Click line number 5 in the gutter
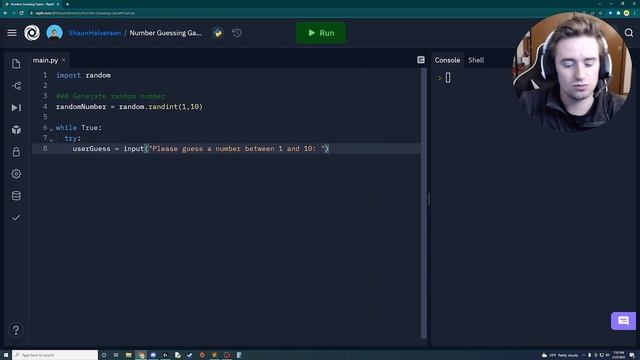640x360 pixels. coord(45,117)
